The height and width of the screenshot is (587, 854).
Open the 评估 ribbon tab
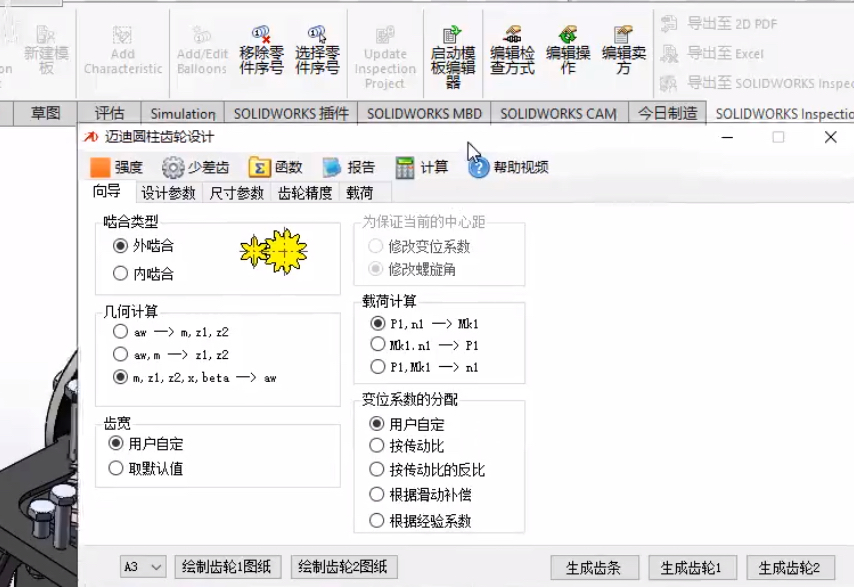pyautogui.click(x=109, y=113)
